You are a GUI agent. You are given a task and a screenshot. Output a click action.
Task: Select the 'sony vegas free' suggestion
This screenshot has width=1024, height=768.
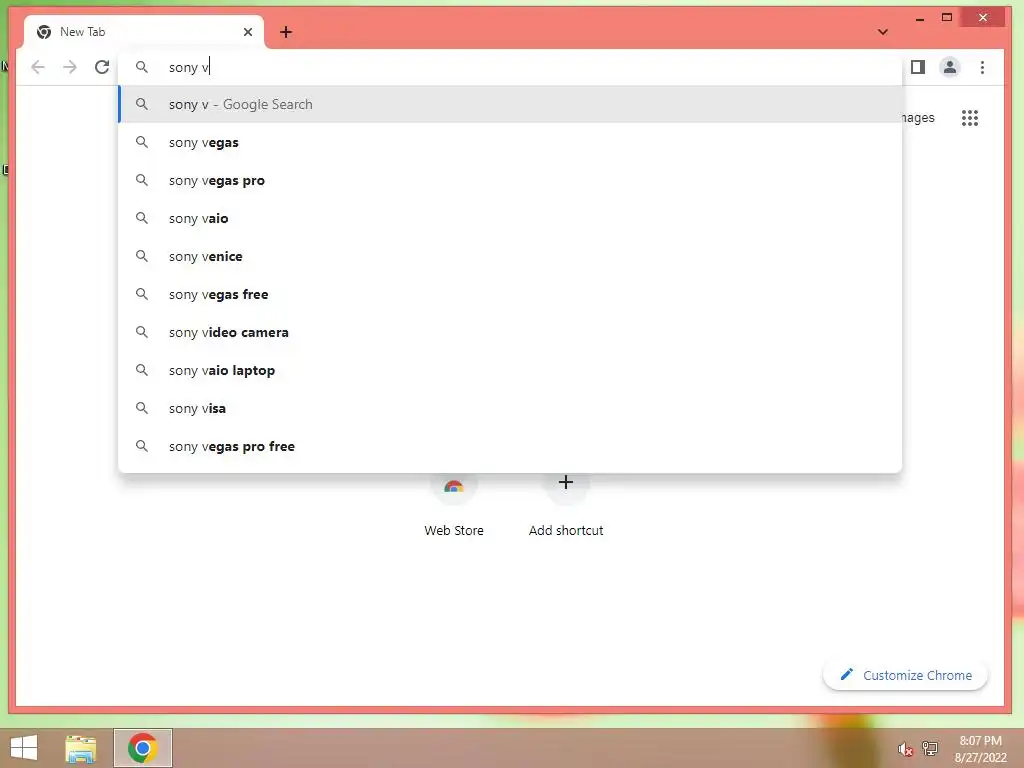[510, 294]
